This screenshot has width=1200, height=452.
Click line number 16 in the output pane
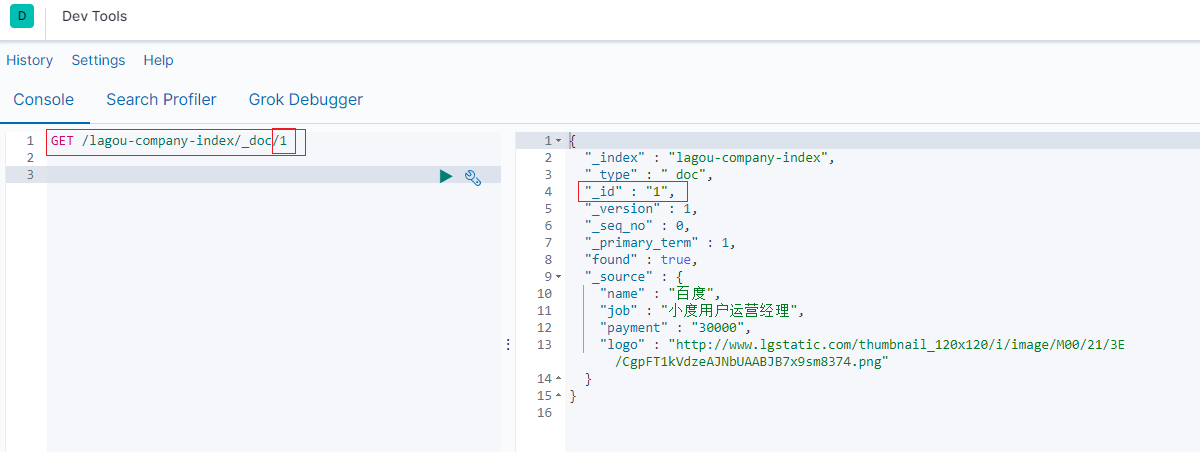(544, 413)
